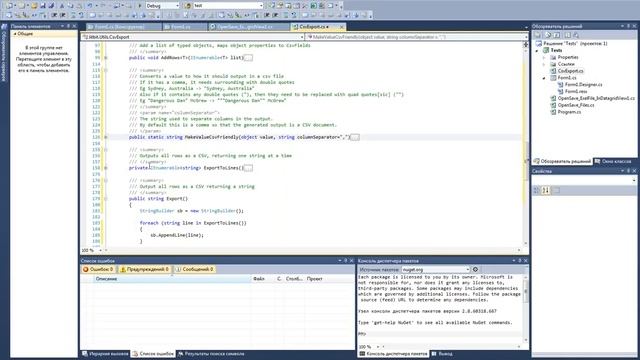This screenshot has width=640, height=360.
Task: Open the nuget.org package source dropdown
Action: tap(467, 270)
